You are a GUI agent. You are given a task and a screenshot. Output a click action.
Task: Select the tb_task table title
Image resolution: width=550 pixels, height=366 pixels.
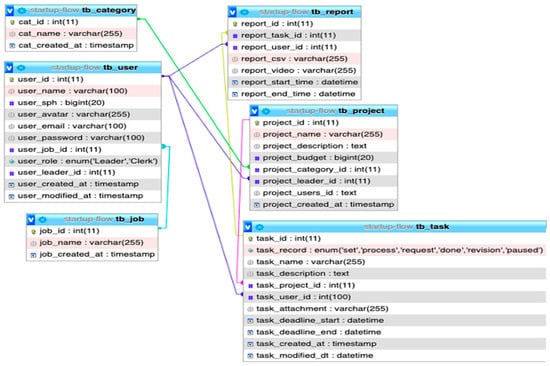click(x=432, y=227)
